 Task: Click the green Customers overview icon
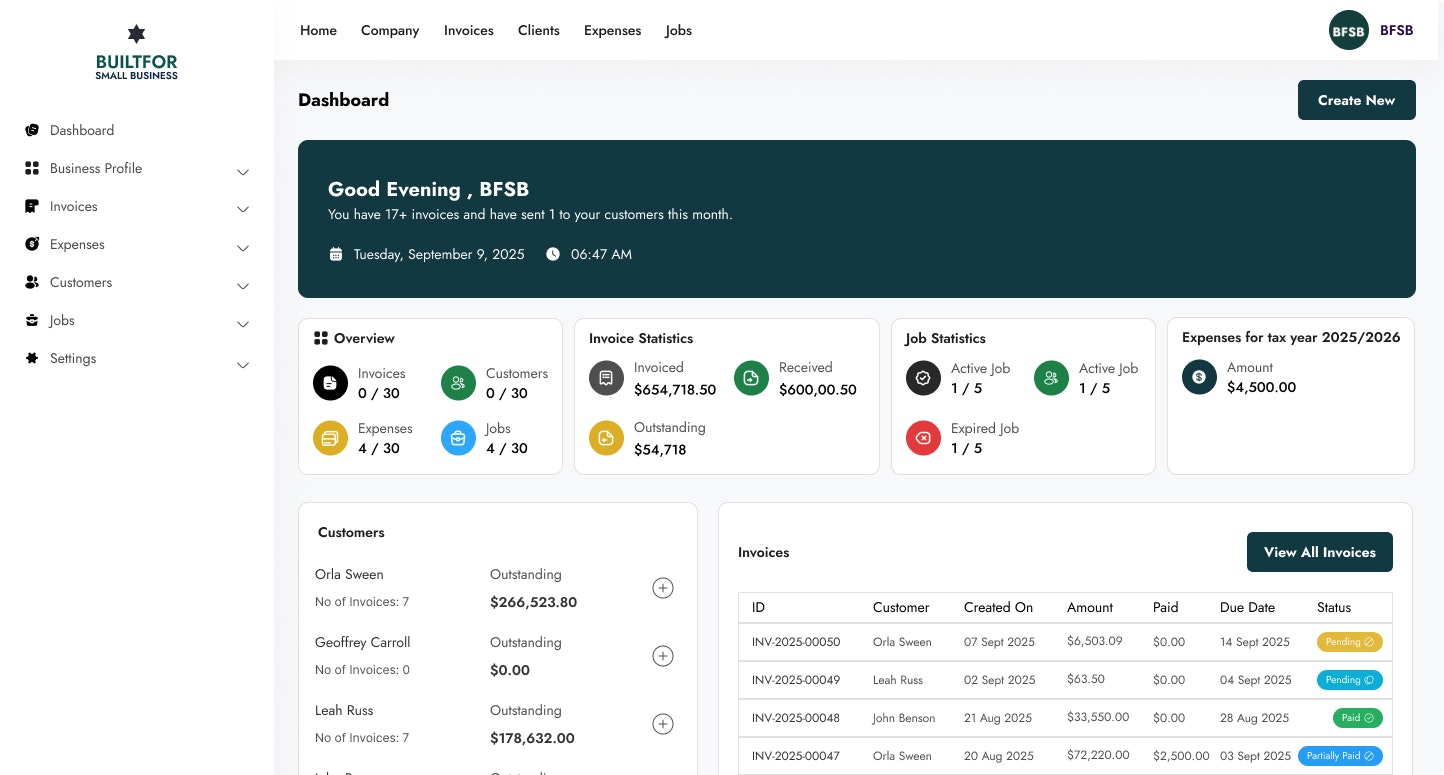458,383
